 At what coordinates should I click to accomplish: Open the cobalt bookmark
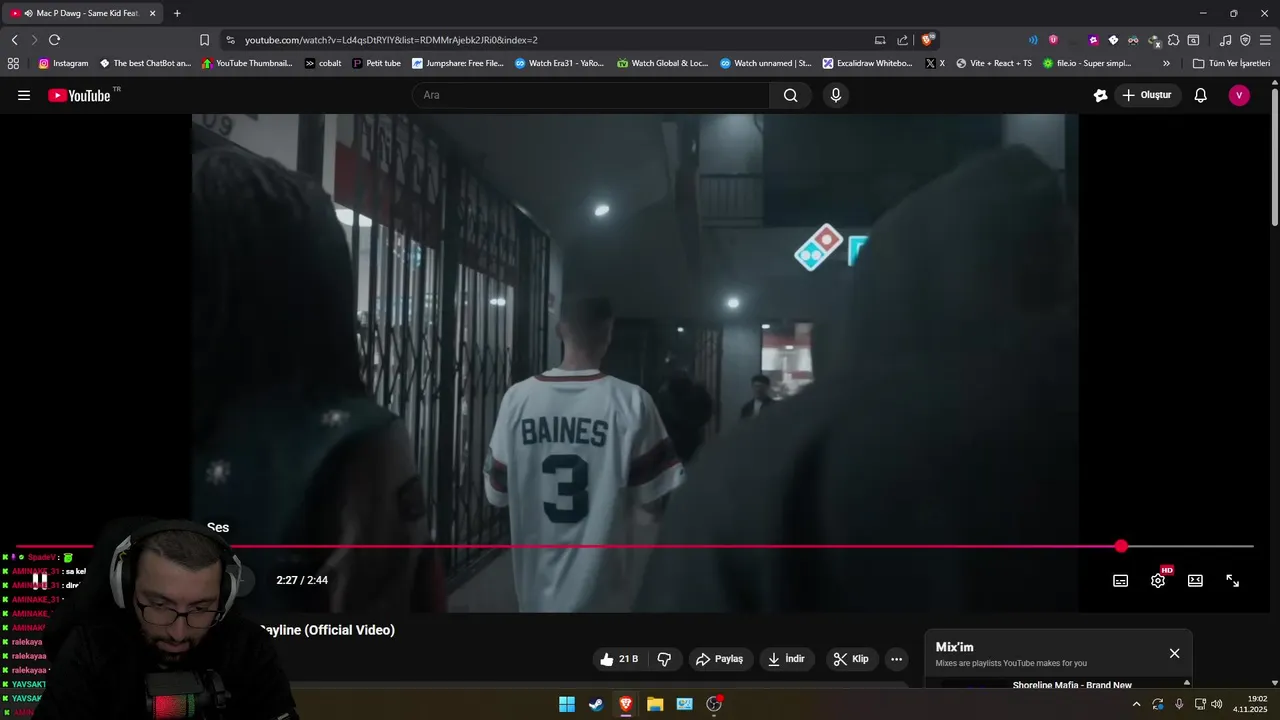click(323, 63)
